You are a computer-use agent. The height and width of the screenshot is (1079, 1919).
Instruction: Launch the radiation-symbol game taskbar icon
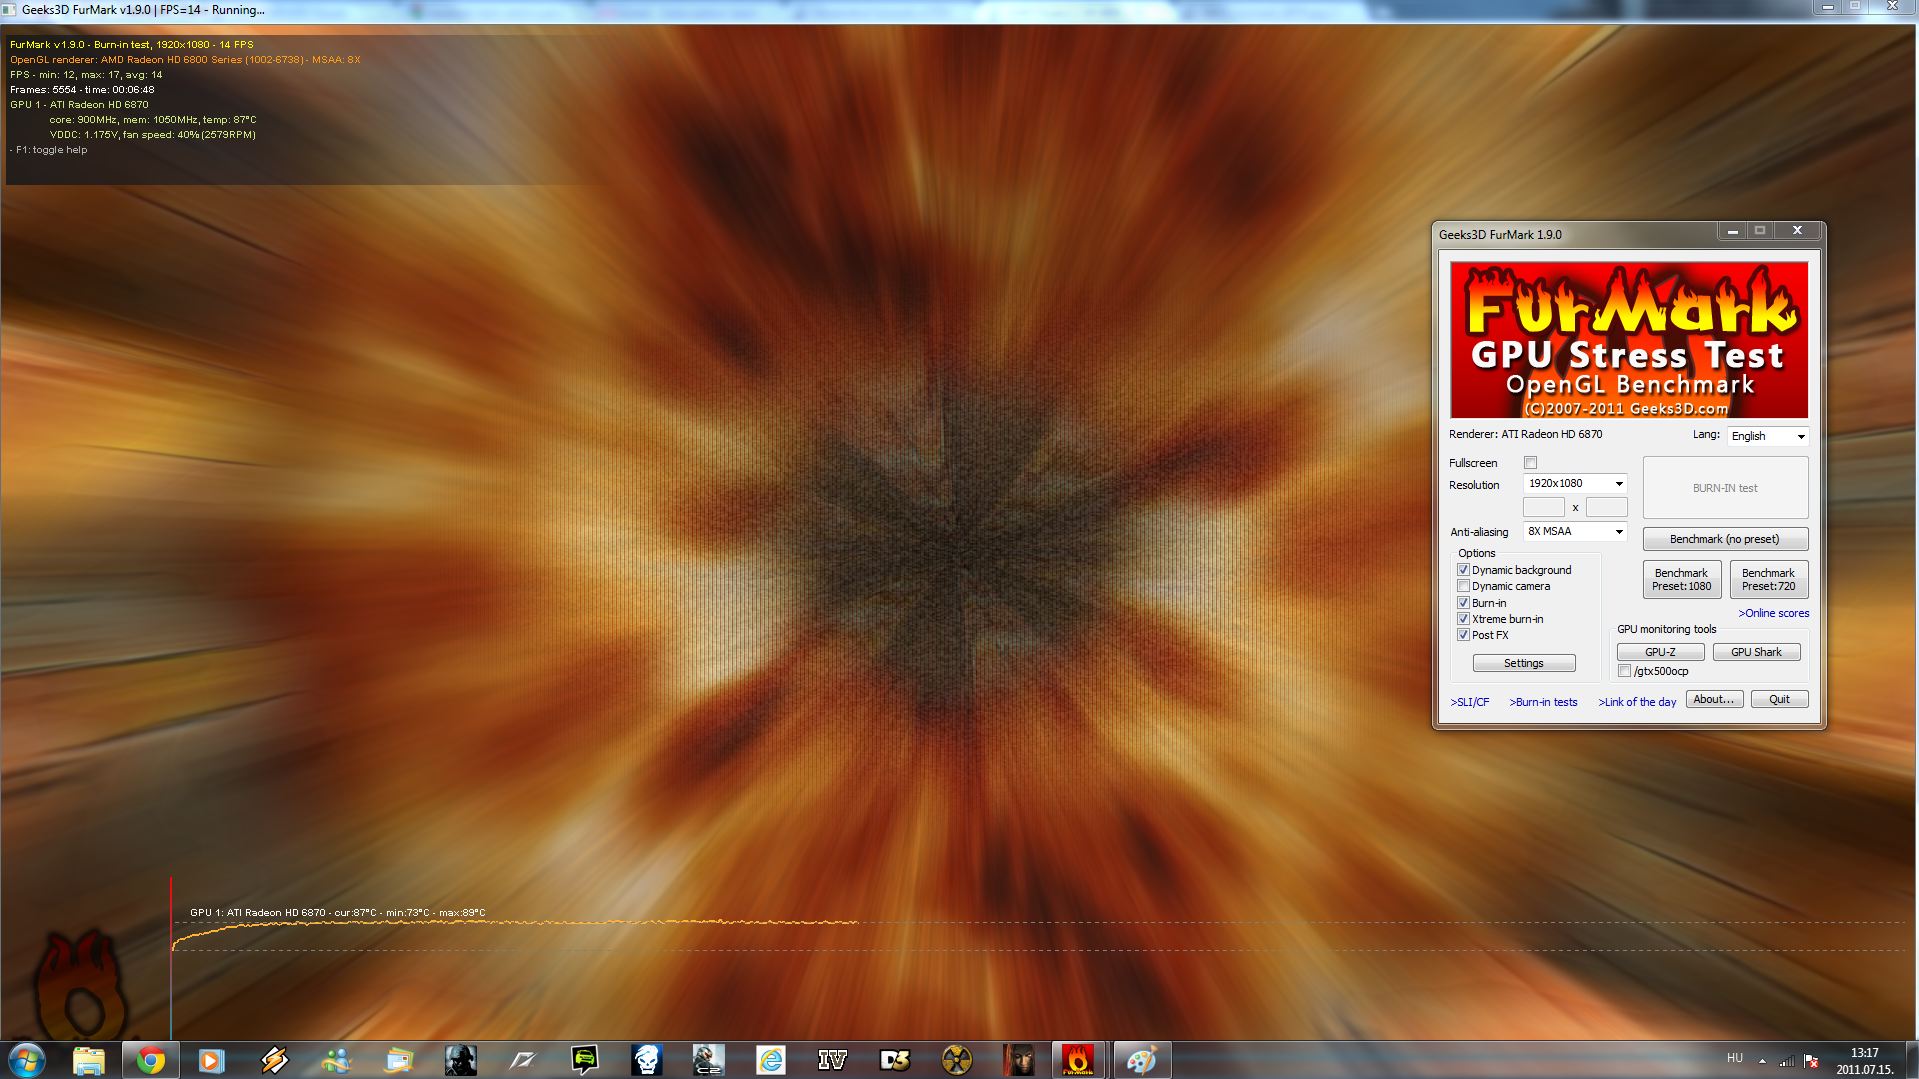click(957, 1060)
